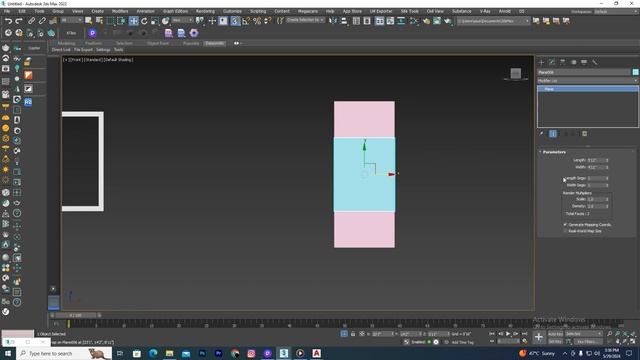Enable Real-World Map Size checkbox
Image resolution: width=640 pixels, height=360 pixels.
566,231
